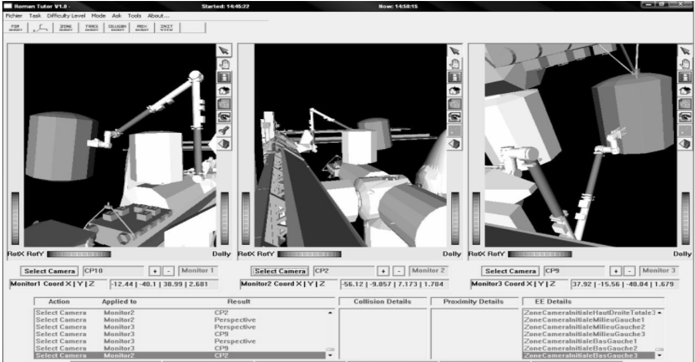Image resolution: width=695 pixels, height=362 pixels.
Task: Click action log scrollbar up arrow
Action: pos(330,313)
